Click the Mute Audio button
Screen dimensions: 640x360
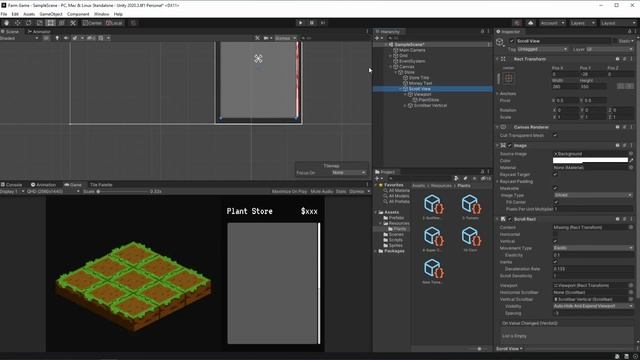click(322, 191)
